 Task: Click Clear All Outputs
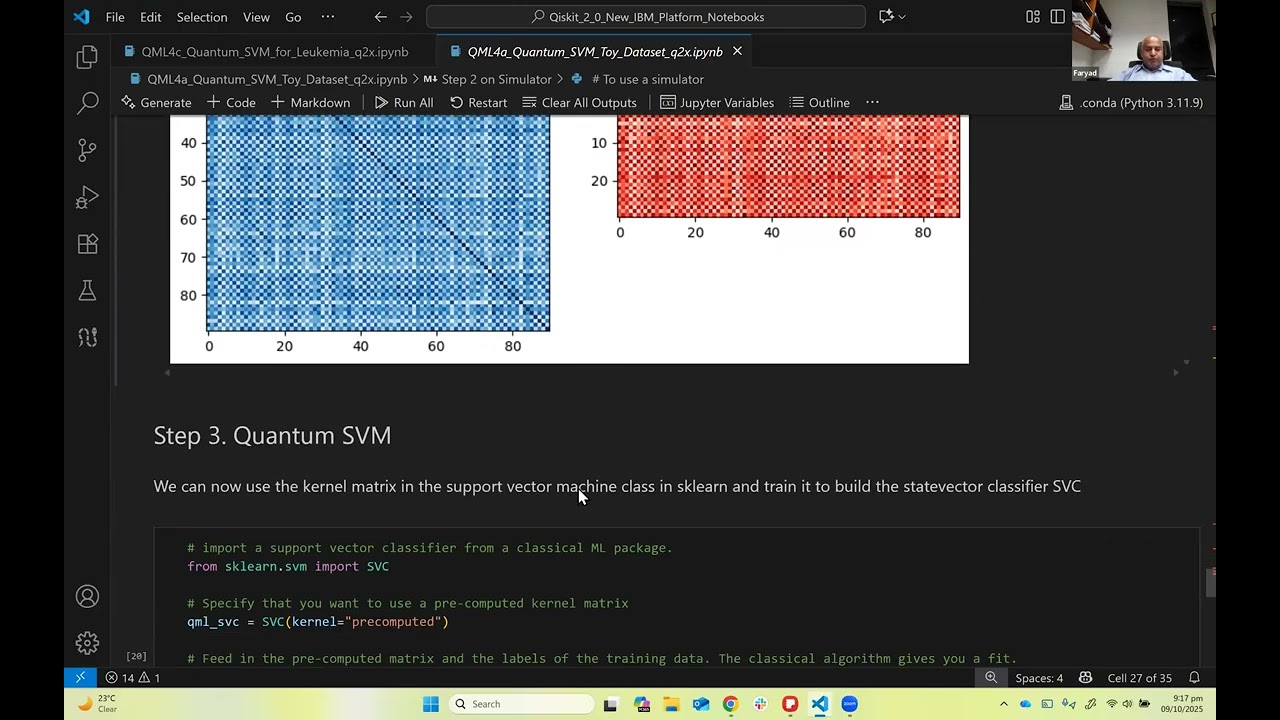(x=580, y=102)
